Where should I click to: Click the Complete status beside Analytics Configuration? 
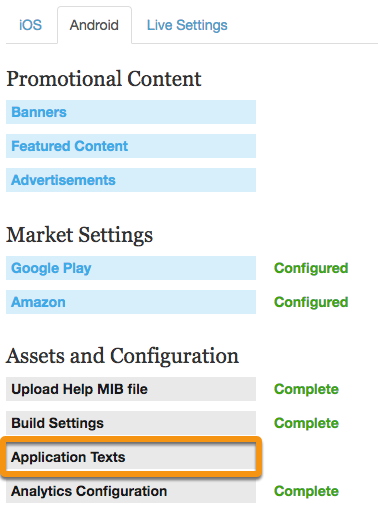tap(306, 491)
